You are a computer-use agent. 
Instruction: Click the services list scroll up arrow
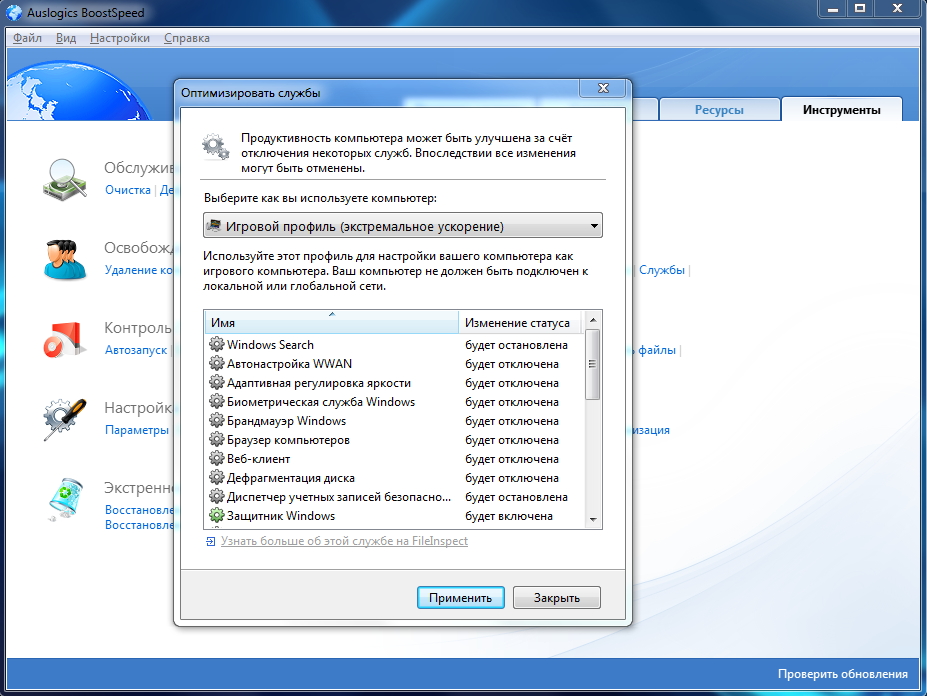click(x=593, y=320)
